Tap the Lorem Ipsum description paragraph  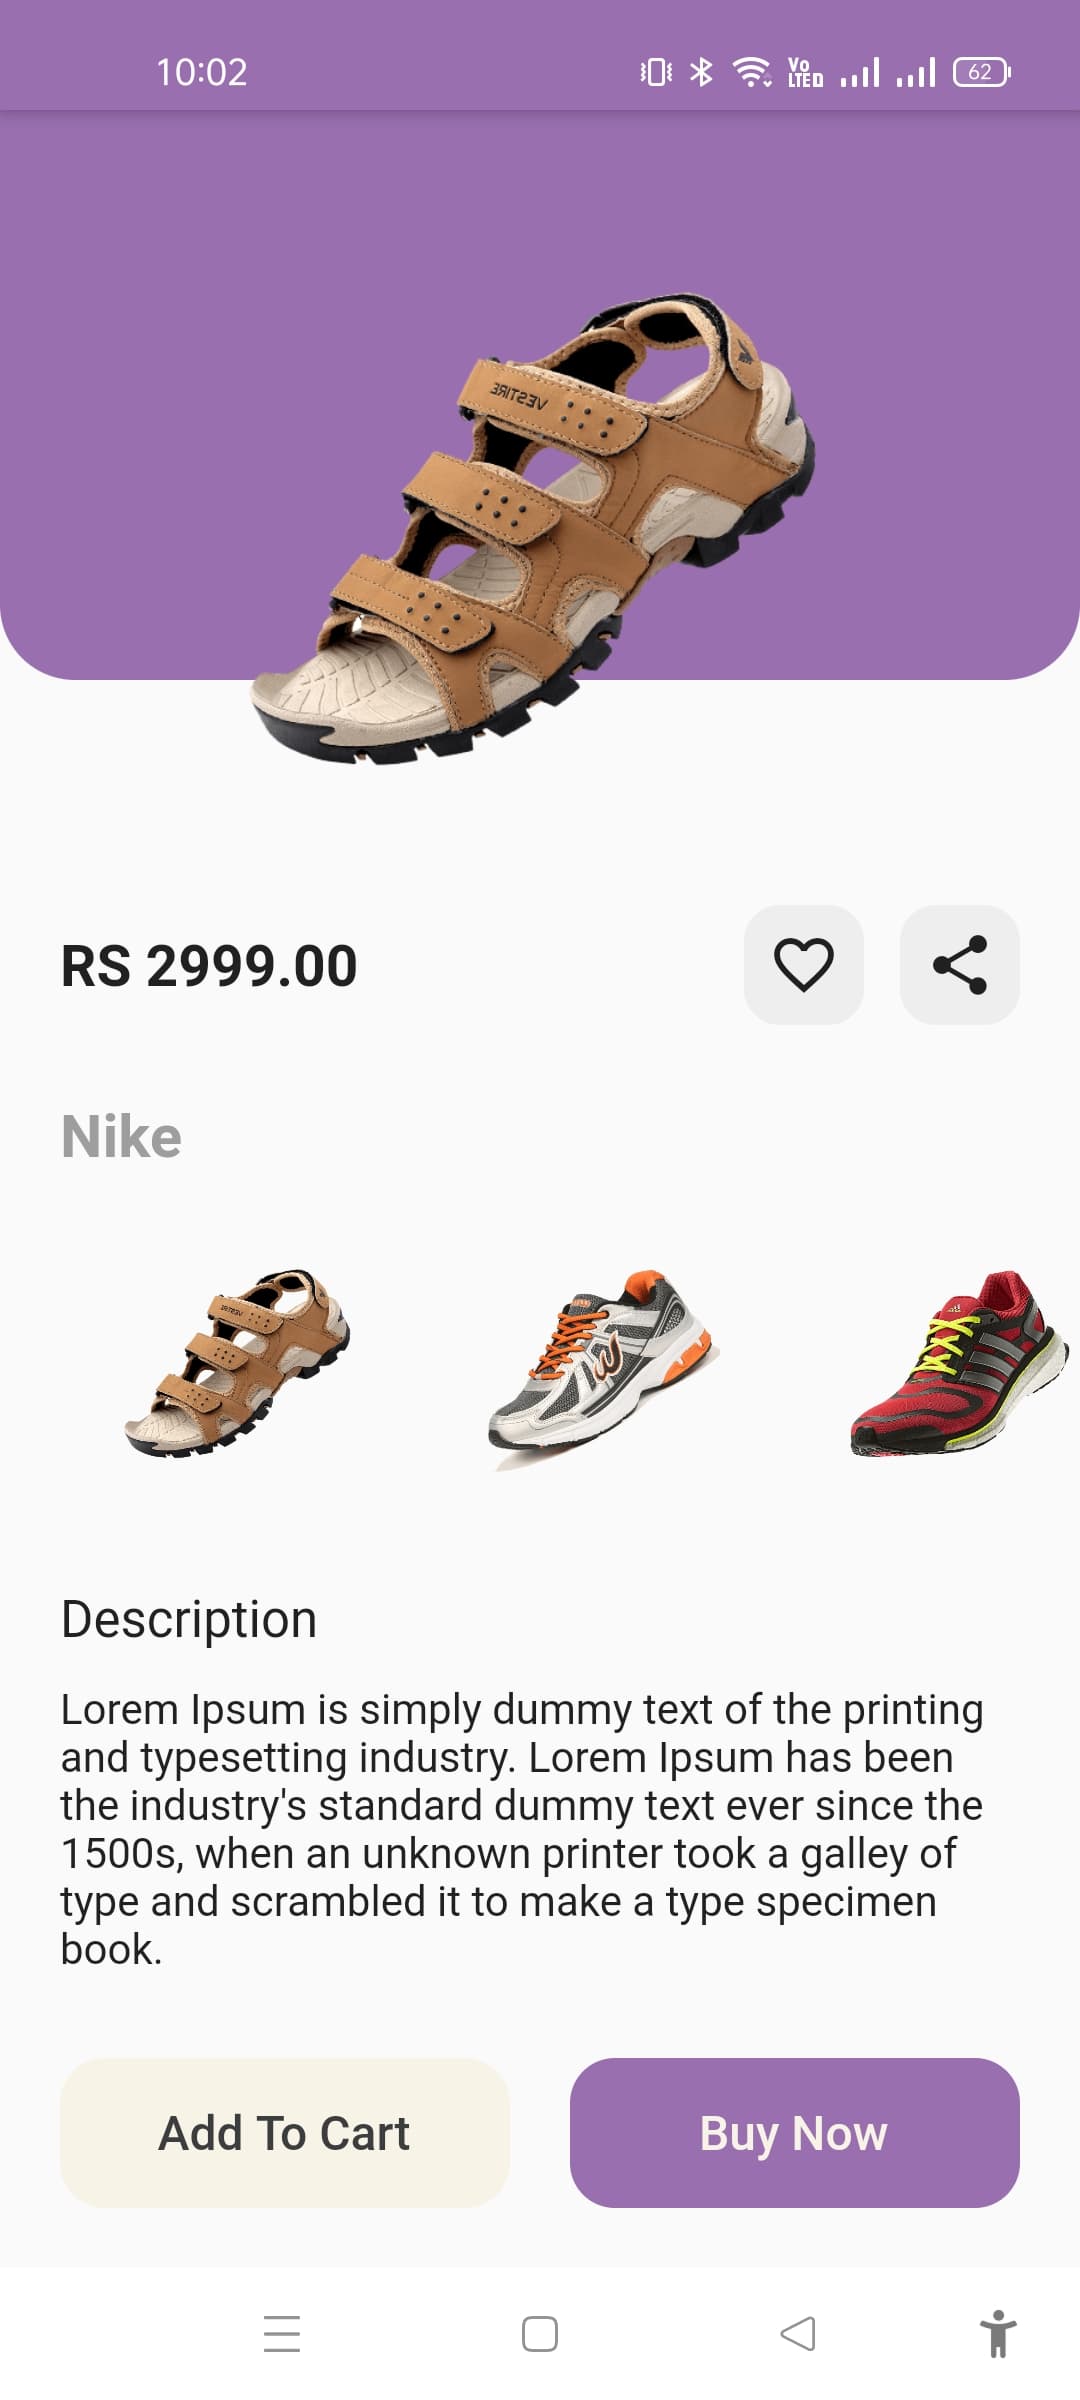click(x=520, y=1828)
